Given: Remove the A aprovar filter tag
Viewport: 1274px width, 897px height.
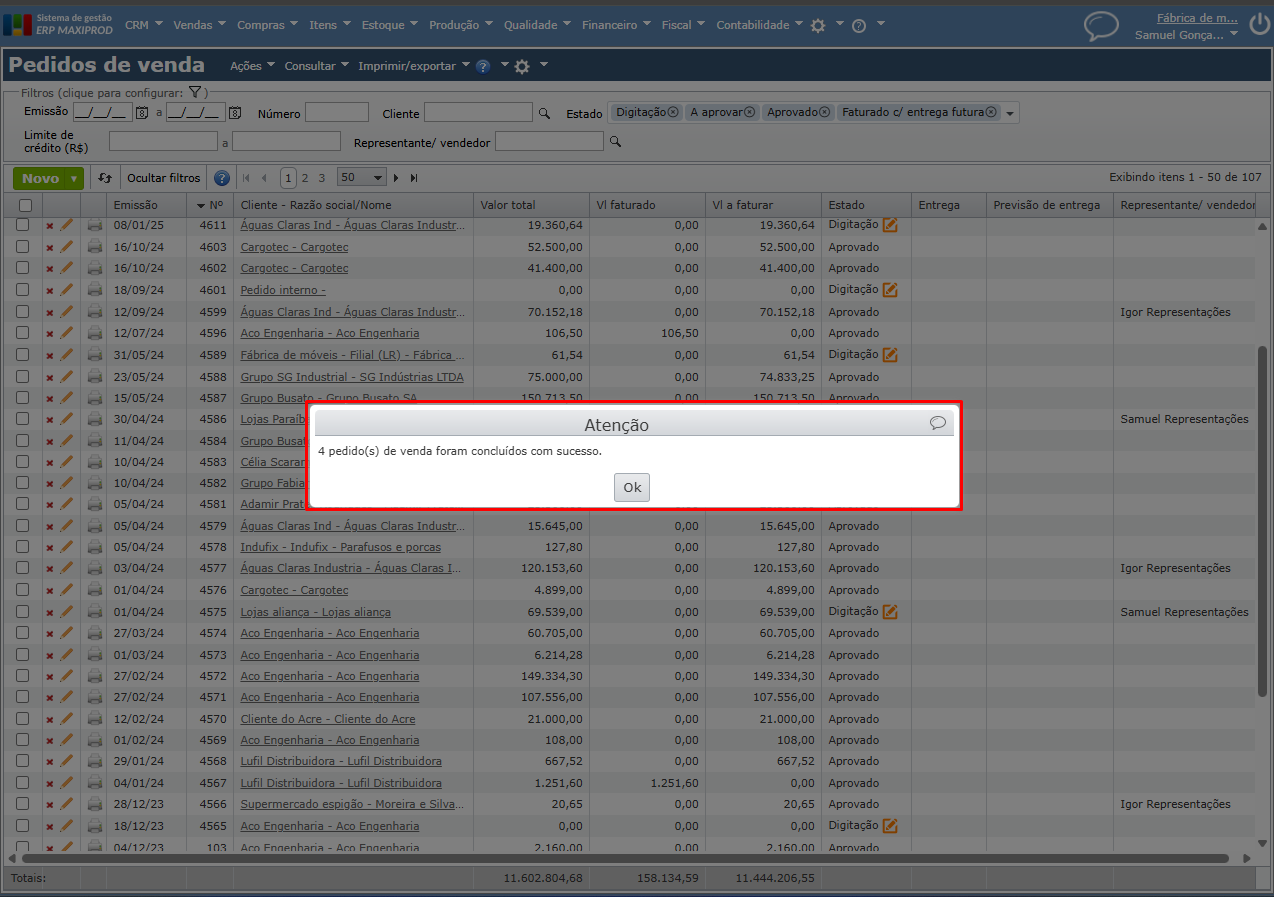Looking at the screenshot, I should click(749, 112).
